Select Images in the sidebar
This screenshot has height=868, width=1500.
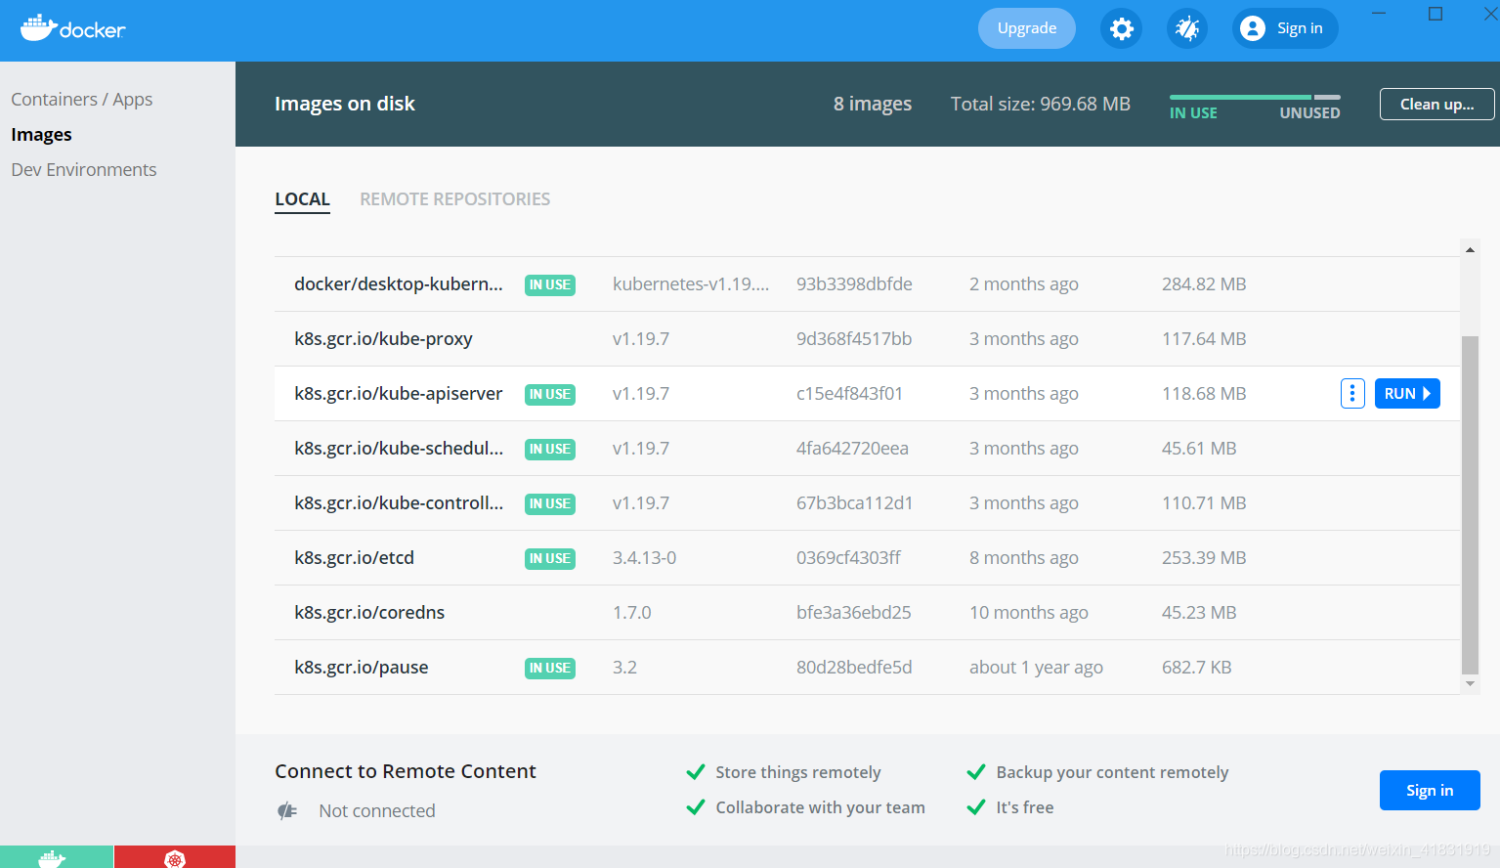click(41, 134)
